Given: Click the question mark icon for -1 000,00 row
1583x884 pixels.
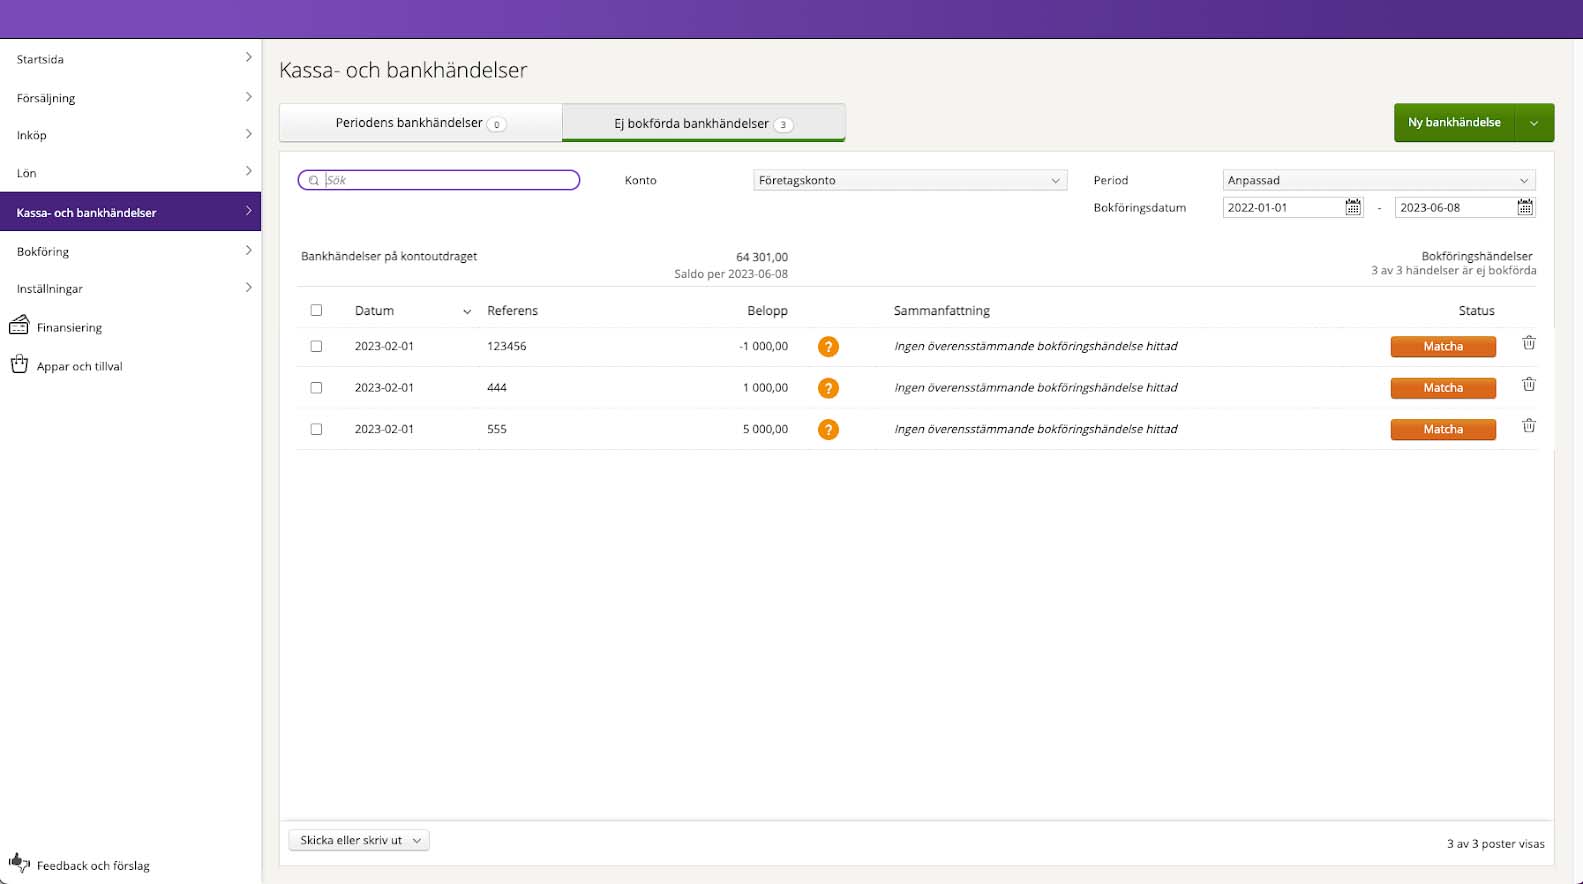Looking at the screenshot, I should (x=828, y=347).
